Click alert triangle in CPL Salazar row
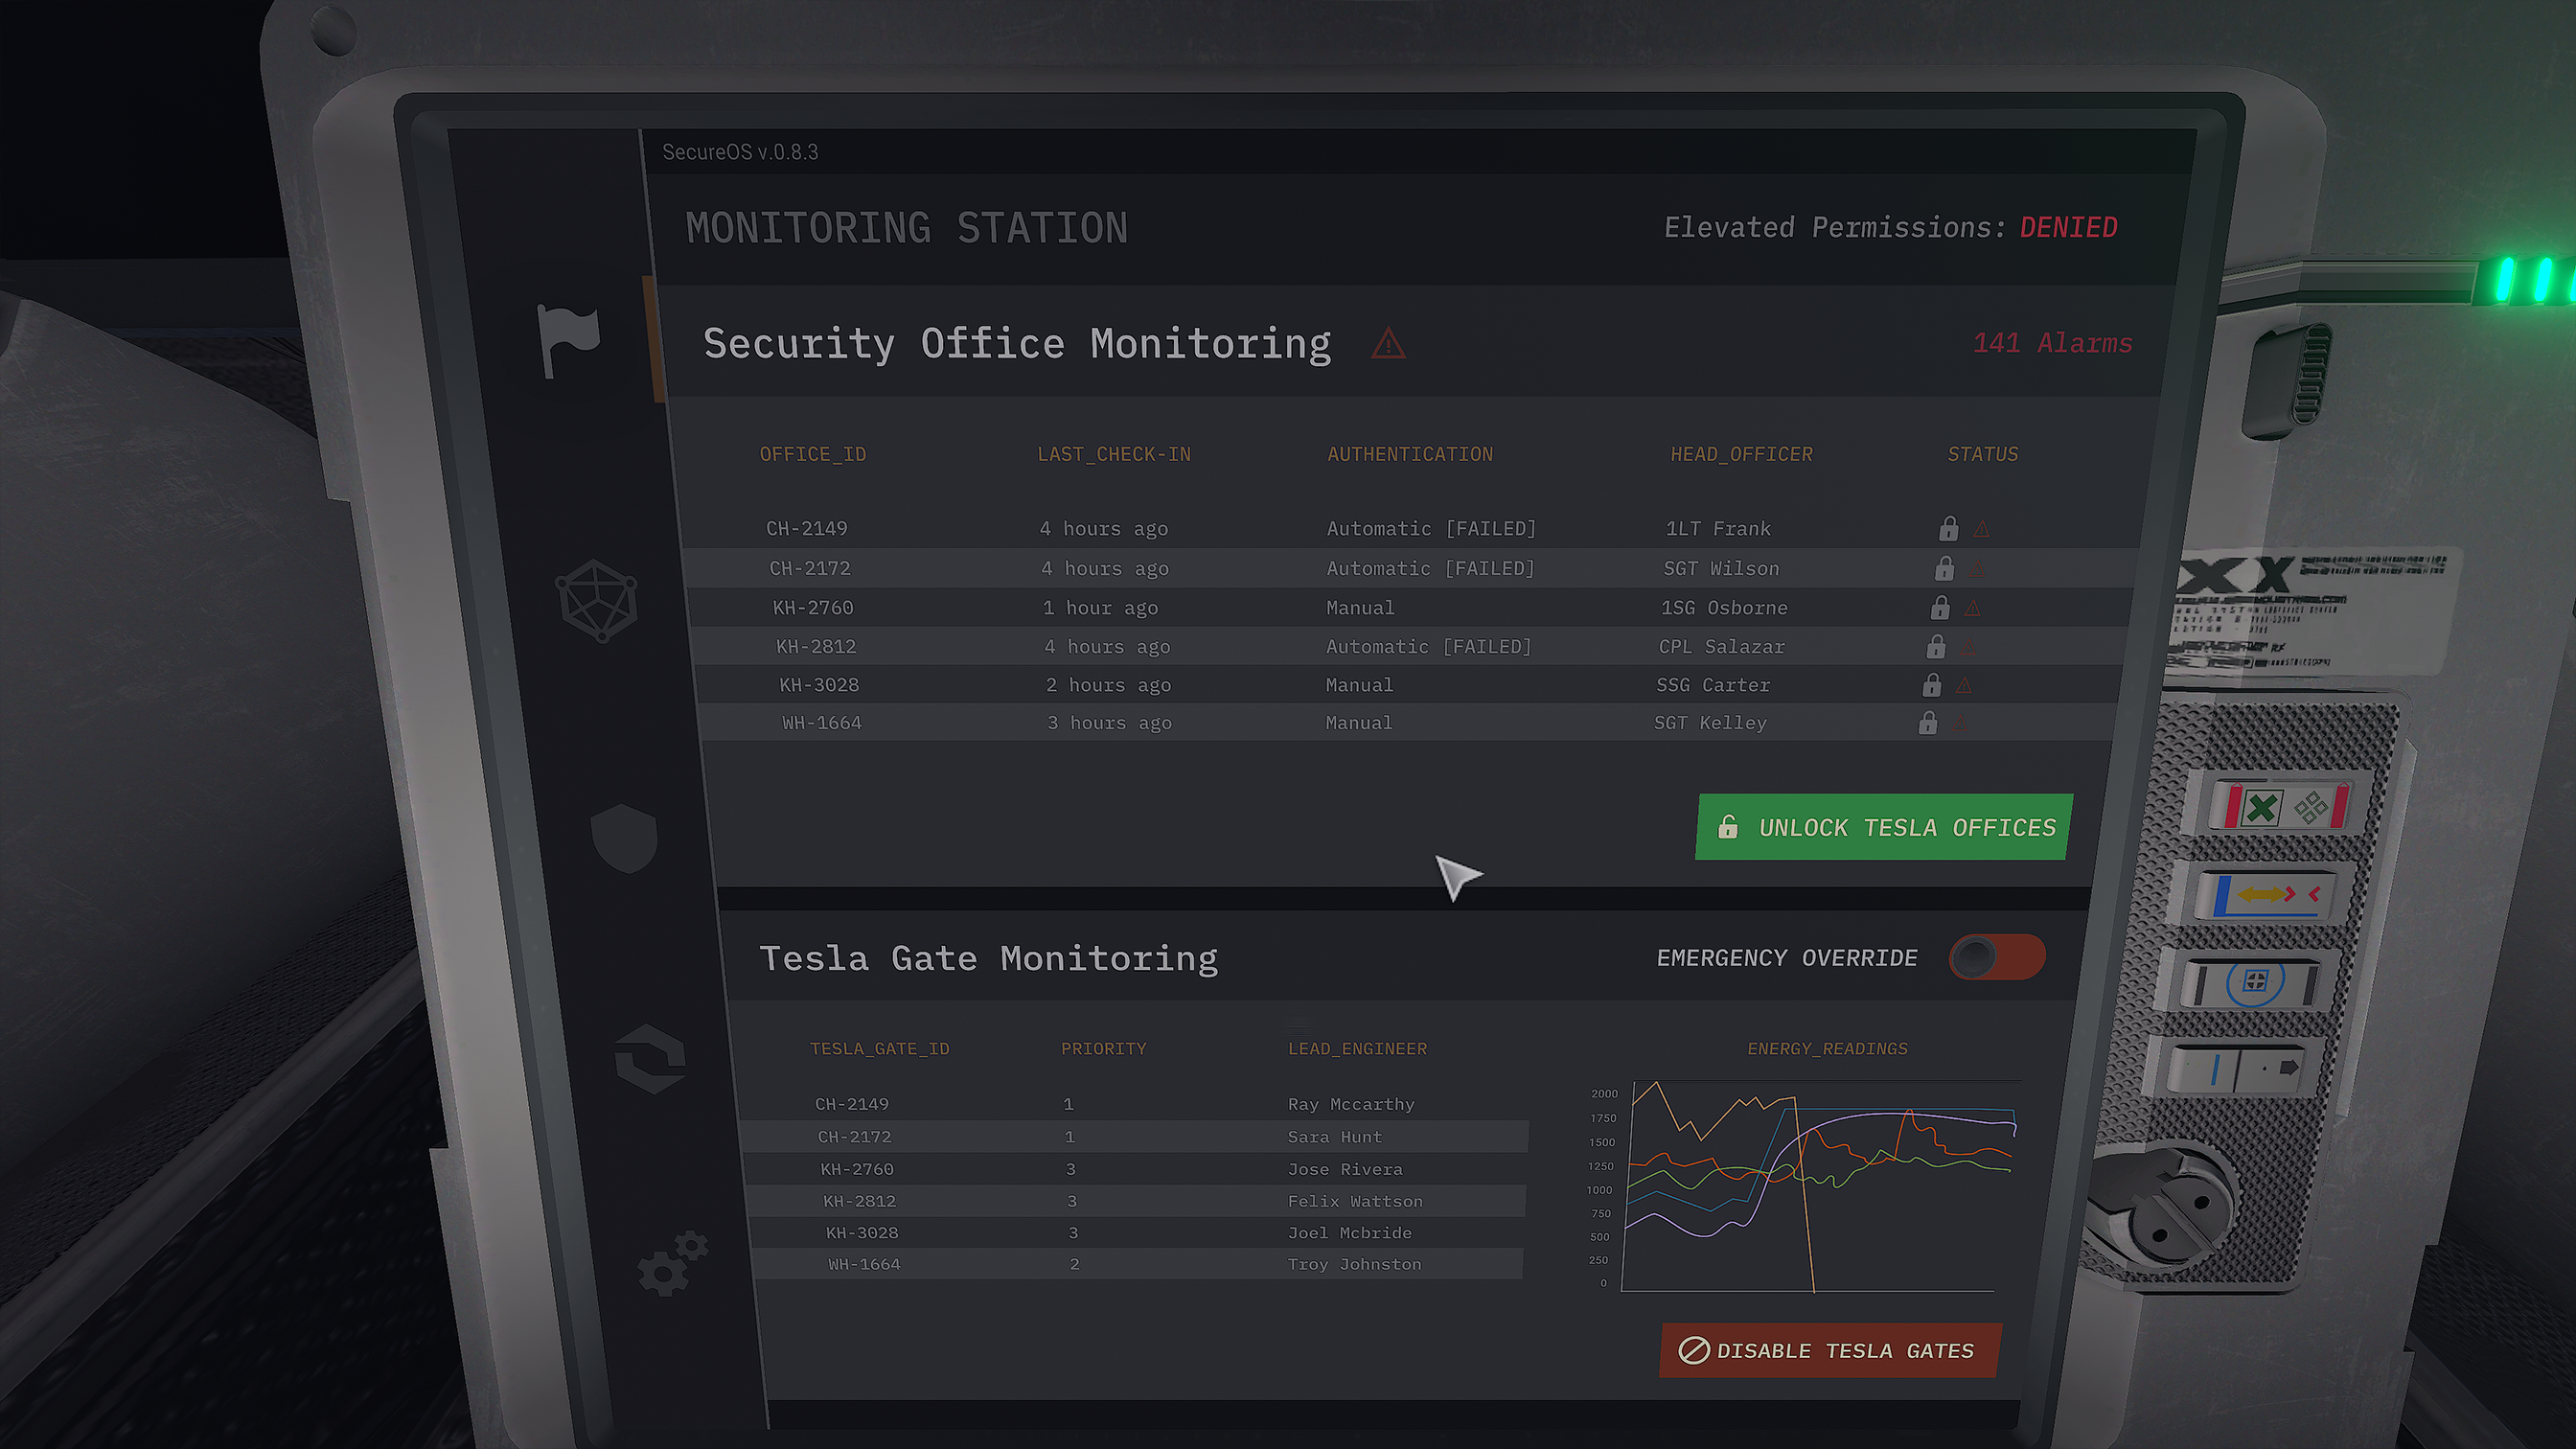Image resolution: width=2576 pixels, height=1449 pixels. pos(1969,647)
